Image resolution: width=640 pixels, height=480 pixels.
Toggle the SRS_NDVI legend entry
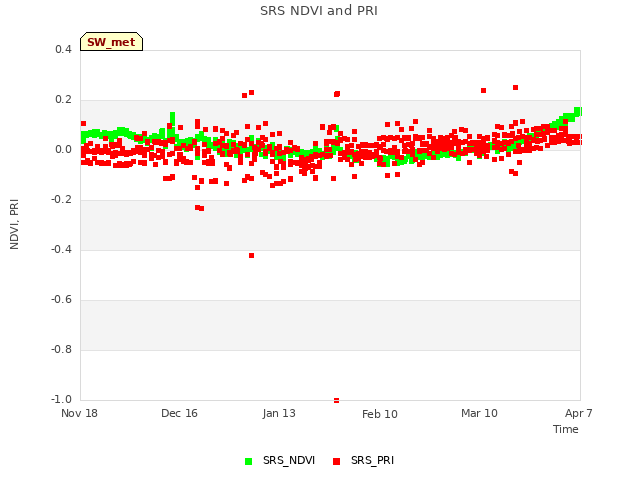[280, 460]
